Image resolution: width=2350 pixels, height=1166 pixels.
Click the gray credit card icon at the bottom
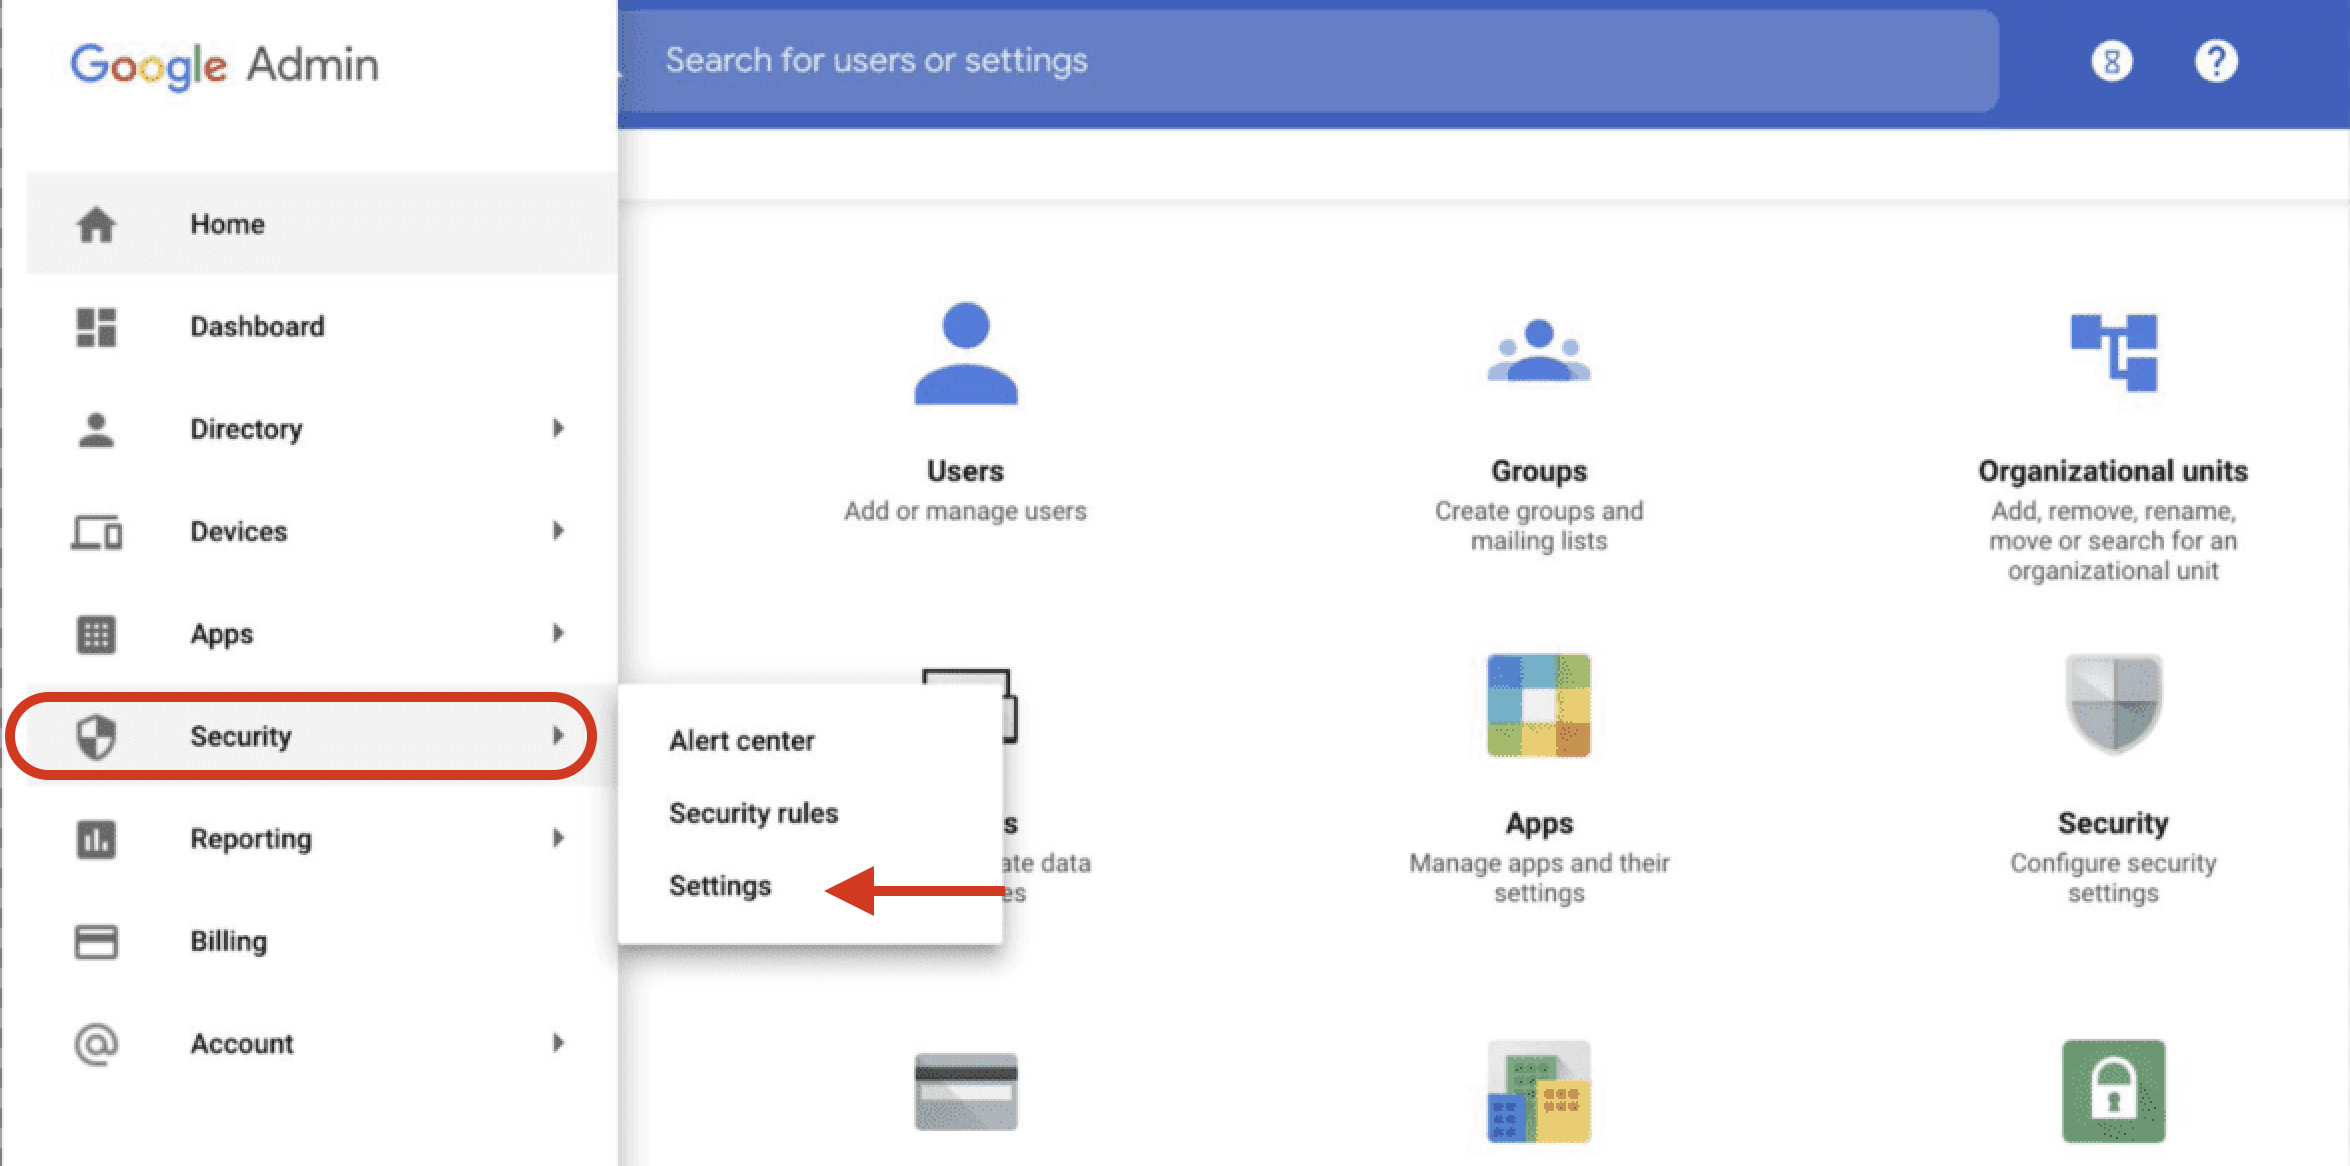pyautogui.click(x=966, y=1091)
